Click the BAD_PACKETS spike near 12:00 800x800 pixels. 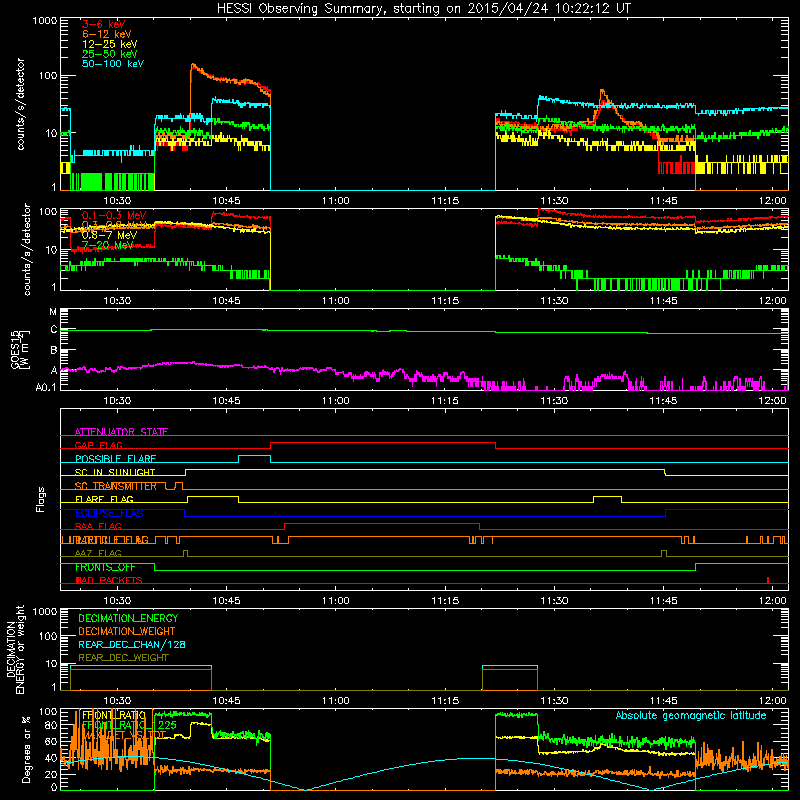768,580
